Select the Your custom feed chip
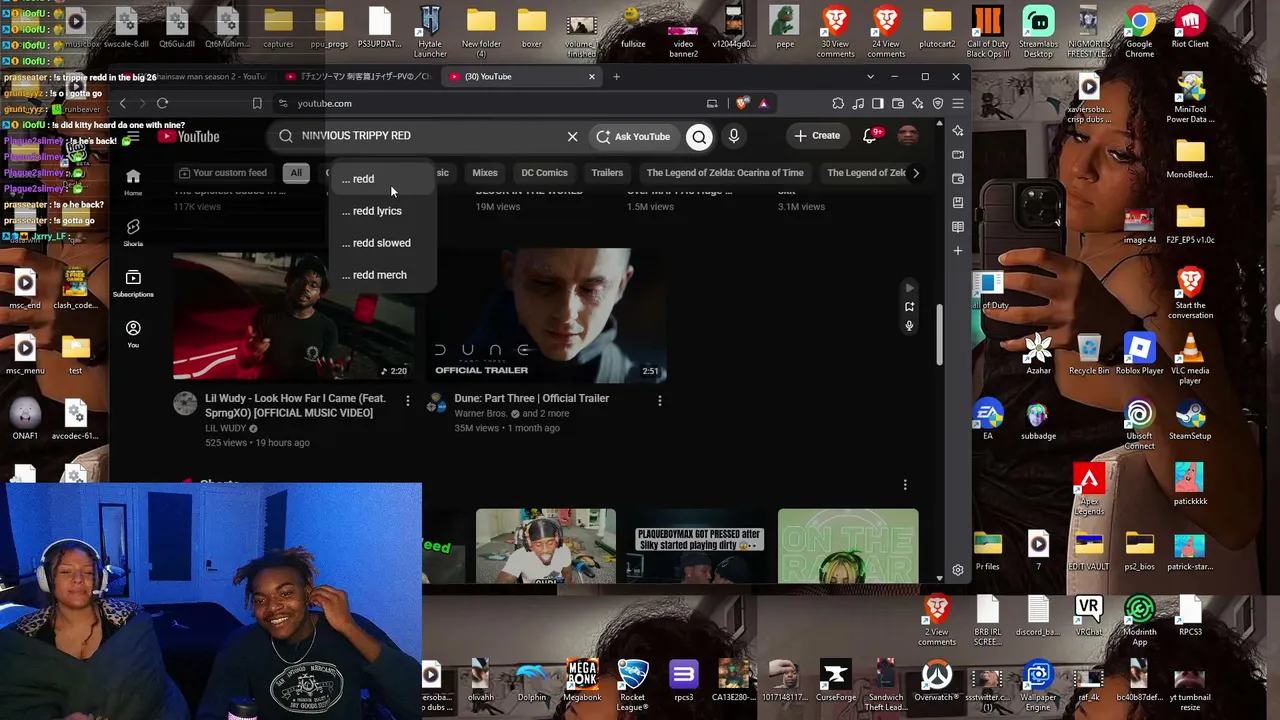Viewport: 1280px width, 720px height. [223, 173]
